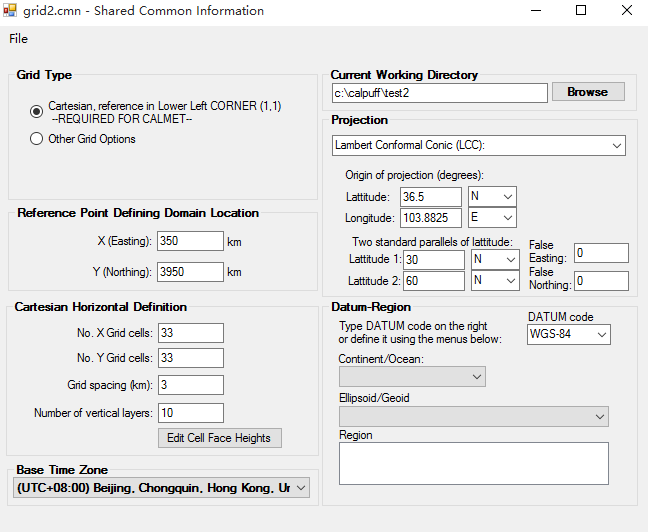
Task: Click the Browse button
Action: tap(587, 92)
